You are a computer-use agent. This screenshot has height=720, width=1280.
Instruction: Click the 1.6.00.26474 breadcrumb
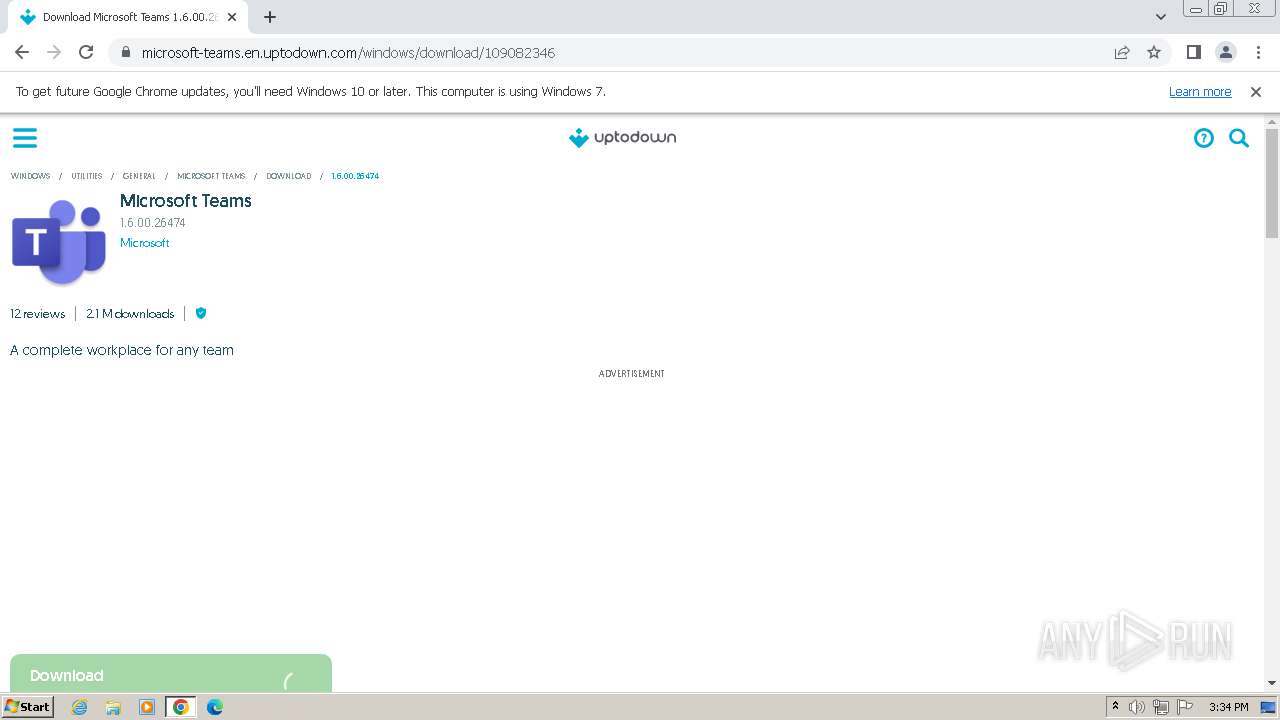355,176
